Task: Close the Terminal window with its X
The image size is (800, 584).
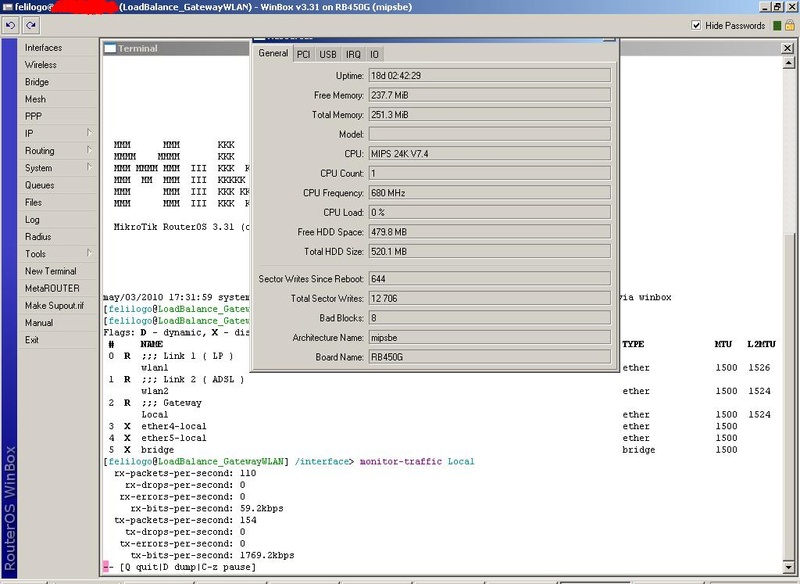Action: 785,48
